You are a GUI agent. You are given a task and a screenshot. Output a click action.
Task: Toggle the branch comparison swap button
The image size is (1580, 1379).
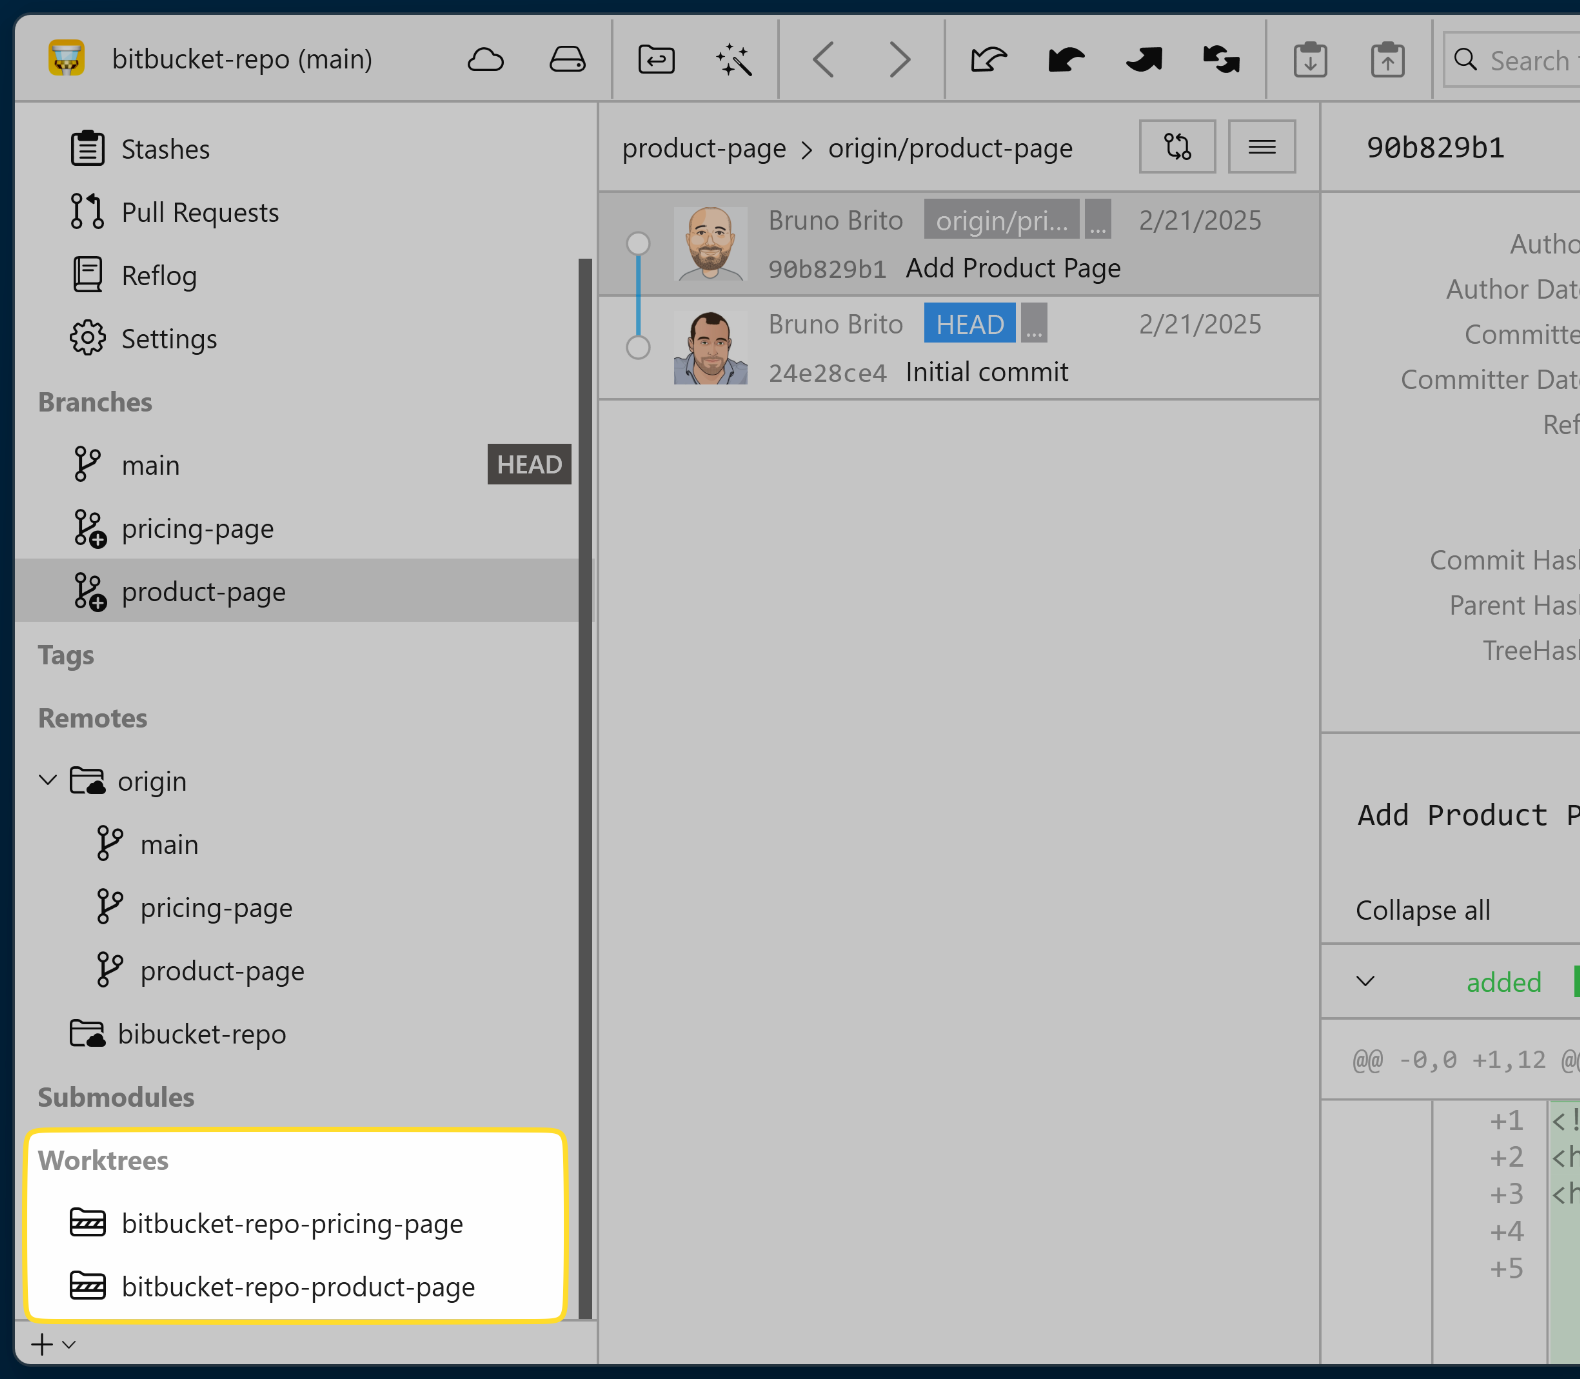coord(1177,147)
